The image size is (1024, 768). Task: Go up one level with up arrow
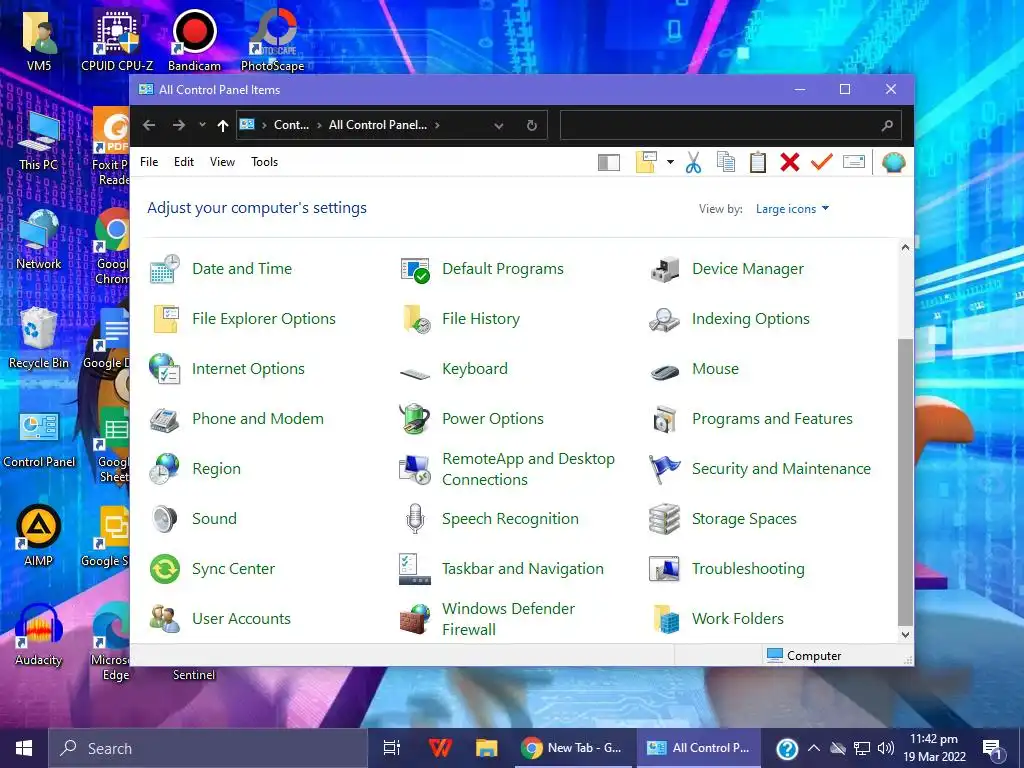(223, 125)
